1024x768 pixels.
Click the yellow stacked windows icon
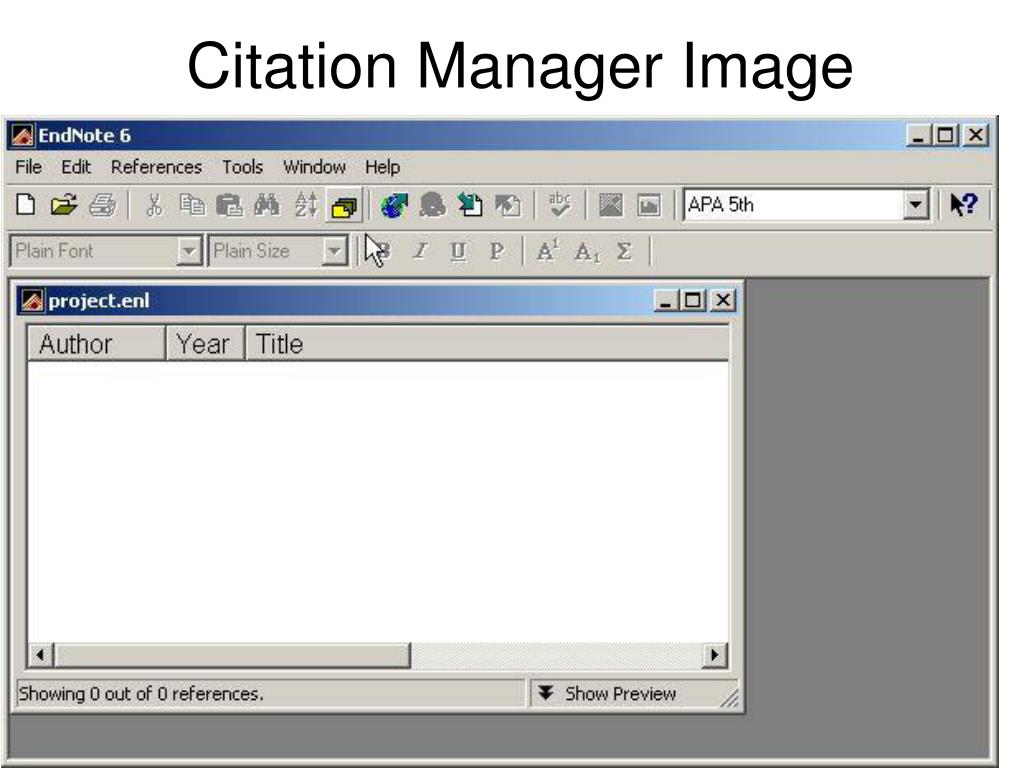(344, 206)
